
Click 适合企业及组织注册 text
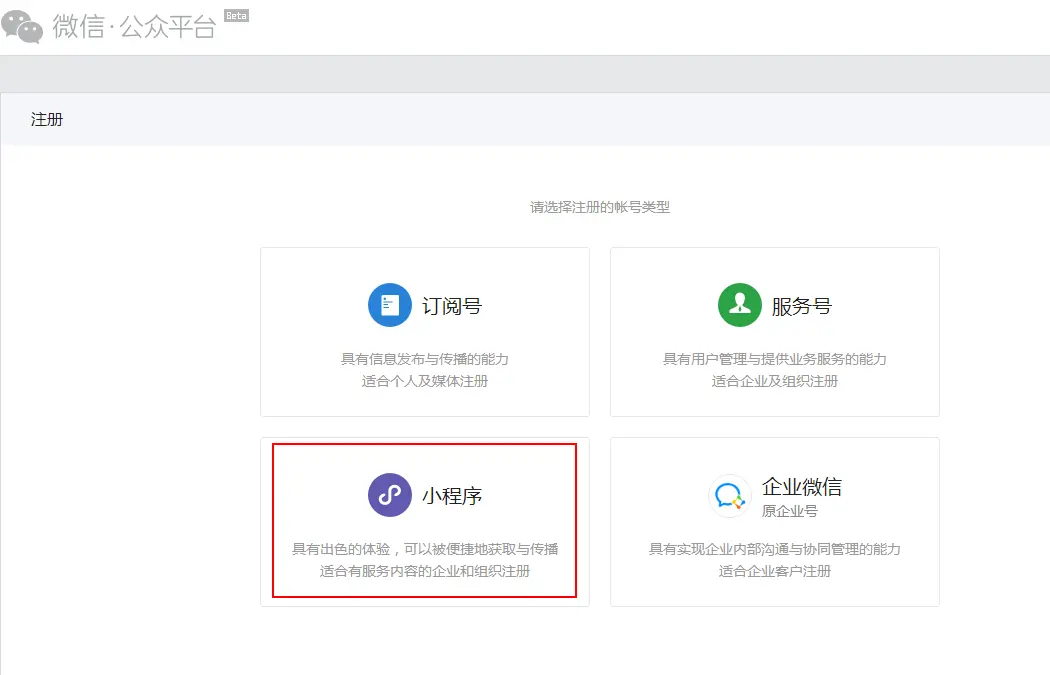(x=775, y=381)
